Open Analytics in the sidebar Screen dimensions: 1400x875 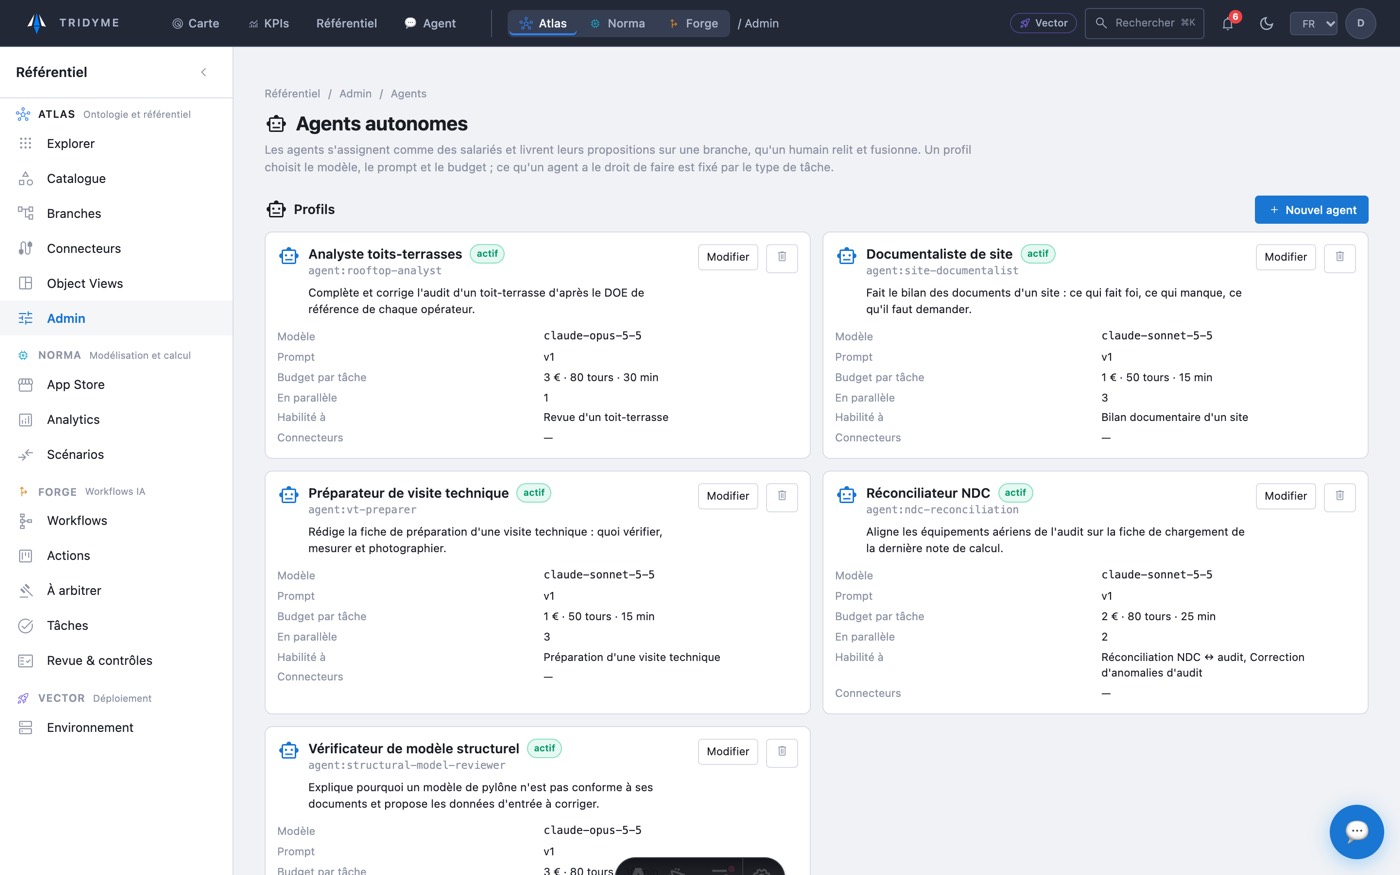pyautogui.click(x=116, y=419)
